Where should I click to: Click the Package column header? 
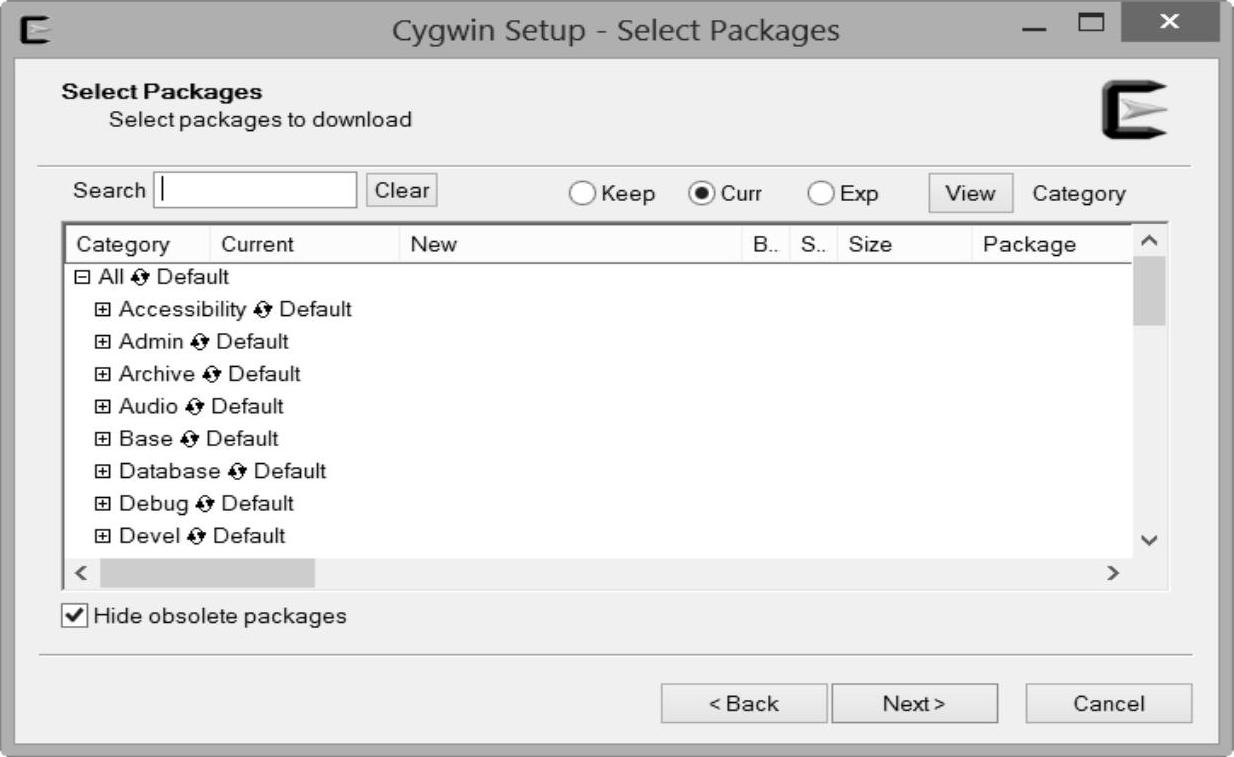(x=1029, y=245)
